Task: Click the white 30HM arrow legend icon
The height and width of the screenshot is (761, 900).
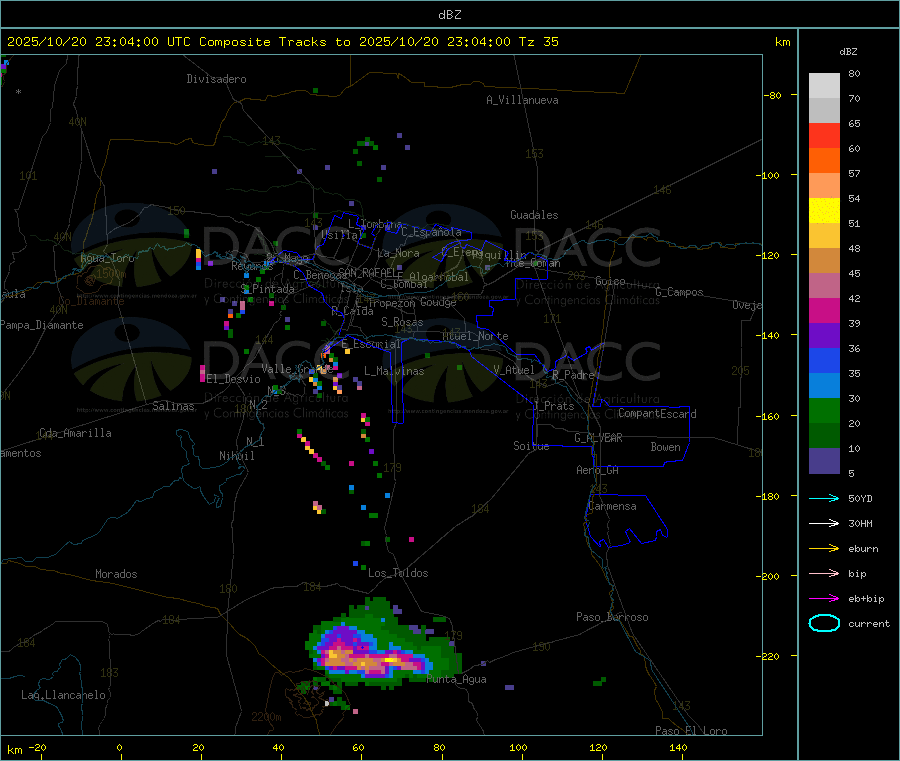Action: click(824, 523)
